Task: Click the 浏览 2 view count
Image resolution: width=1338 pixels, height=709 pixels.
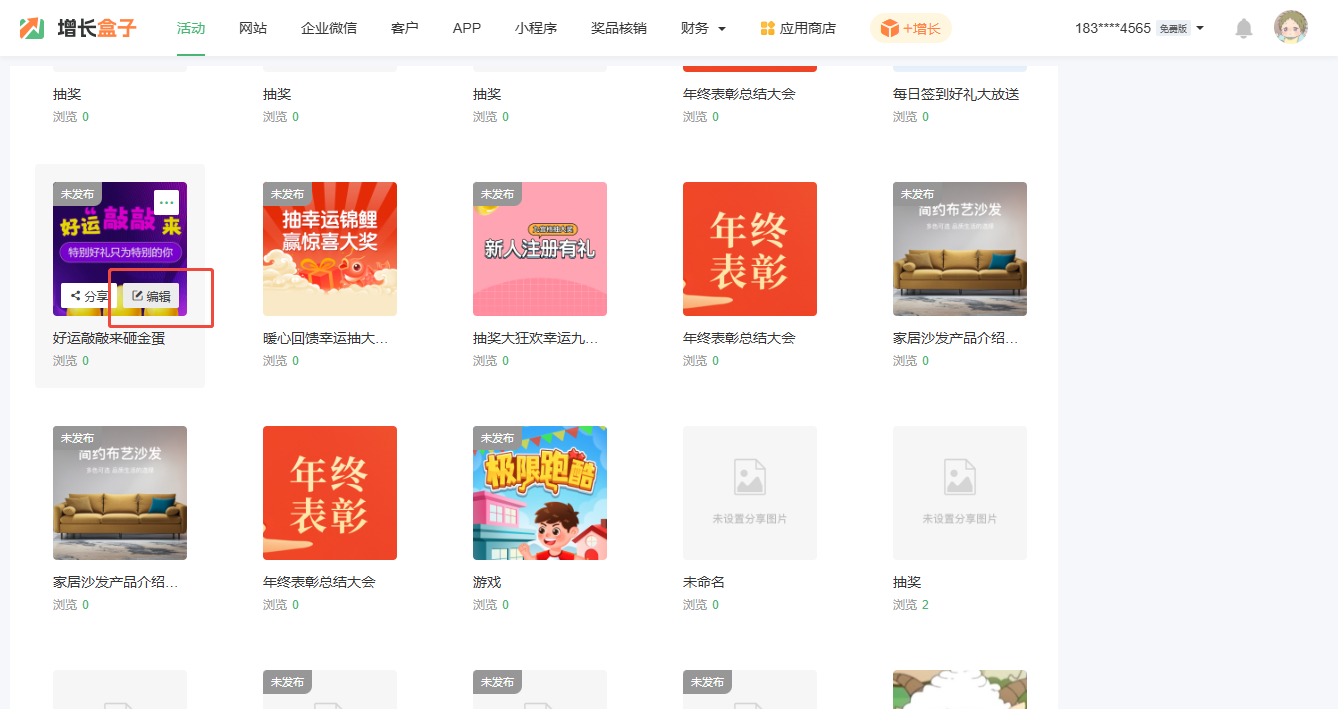Action: coord(911,605)
